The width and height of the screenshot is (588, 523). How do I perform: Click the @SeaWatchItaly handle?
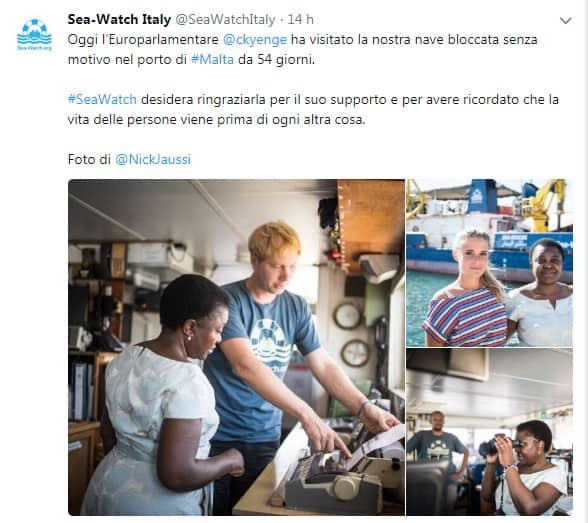[225, 19]
